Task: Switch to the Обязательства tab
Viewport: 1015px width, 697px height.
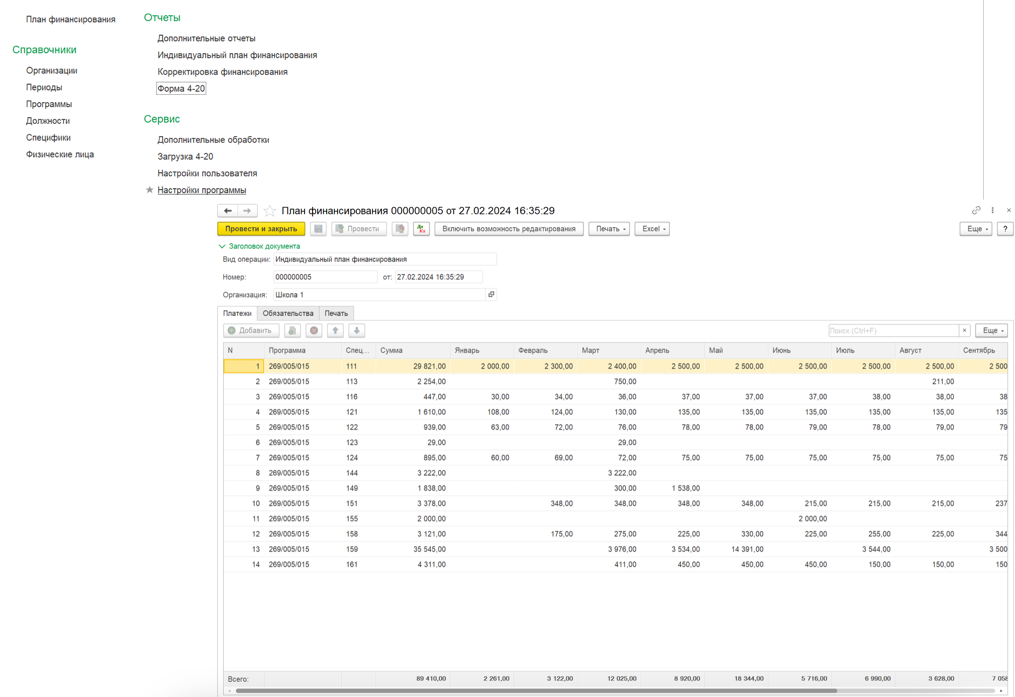Action: (288, 313)
